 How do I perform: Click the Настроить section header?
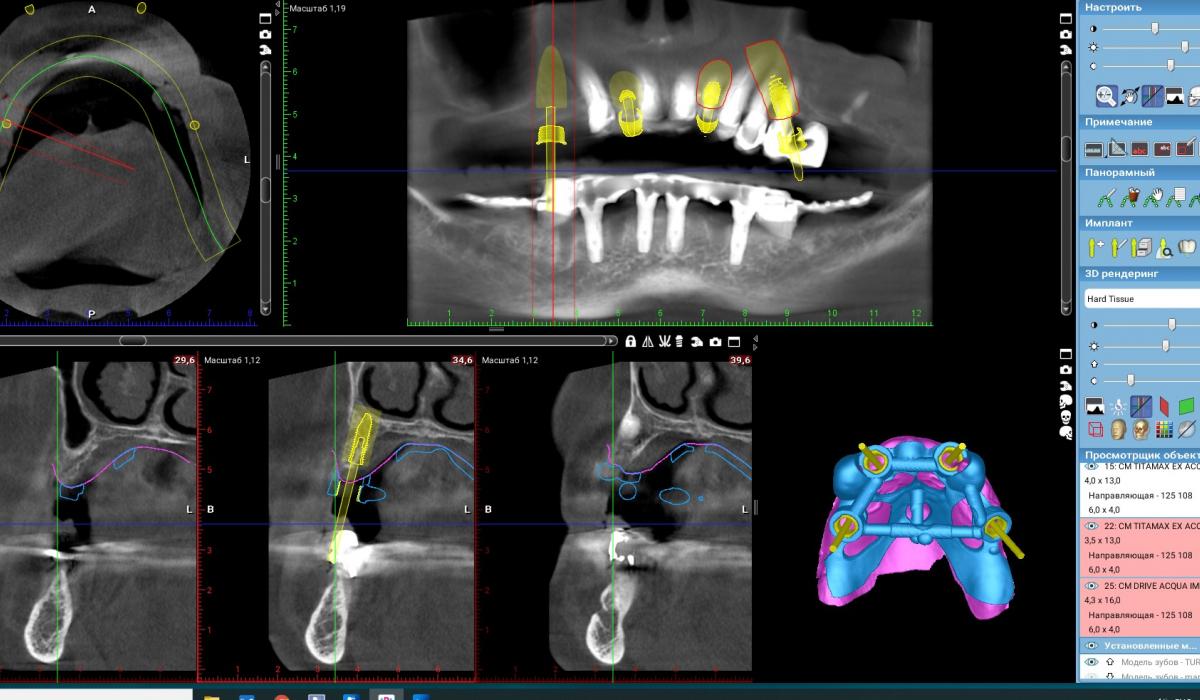pyautogui.click(x=1140, y=7)
